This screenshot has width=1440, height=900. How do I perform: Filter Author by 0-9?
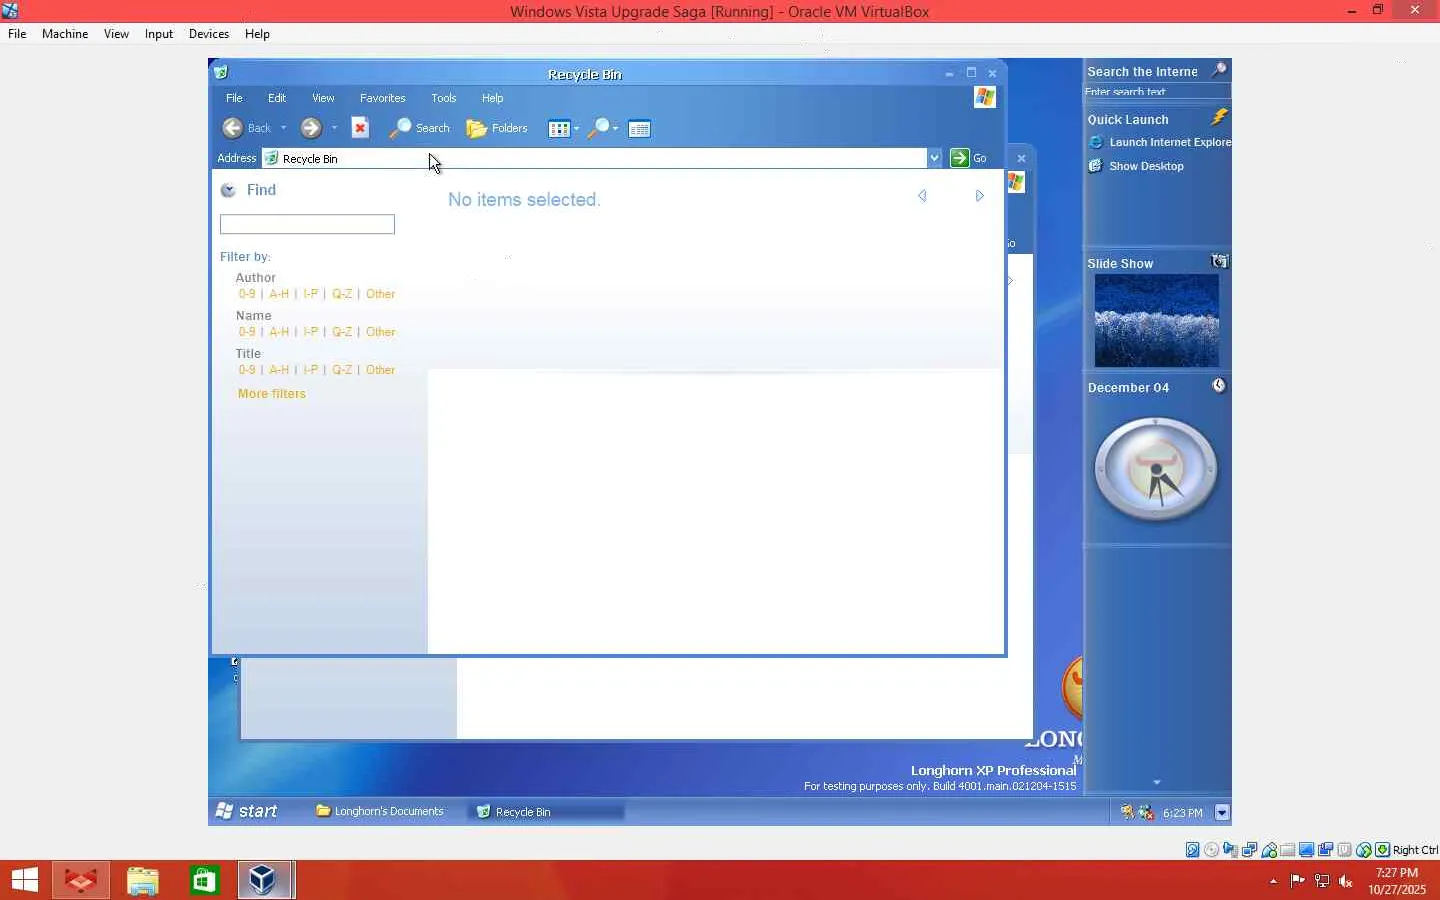(247, 294)
